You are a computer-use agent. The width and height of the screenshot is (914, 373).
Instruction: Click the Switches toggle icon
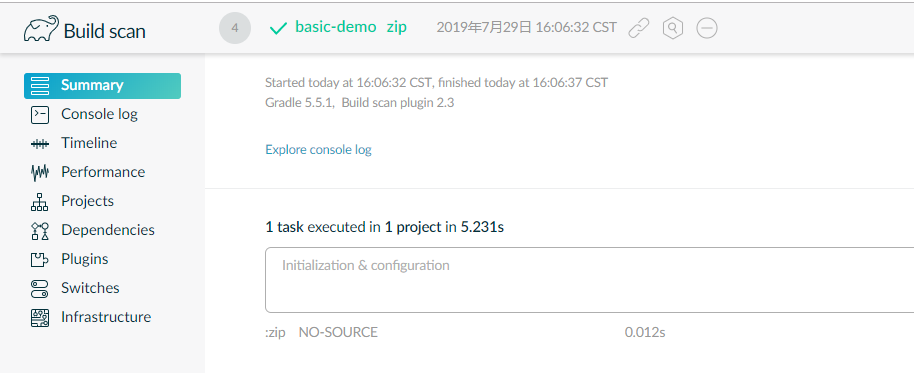coord(40,288)
